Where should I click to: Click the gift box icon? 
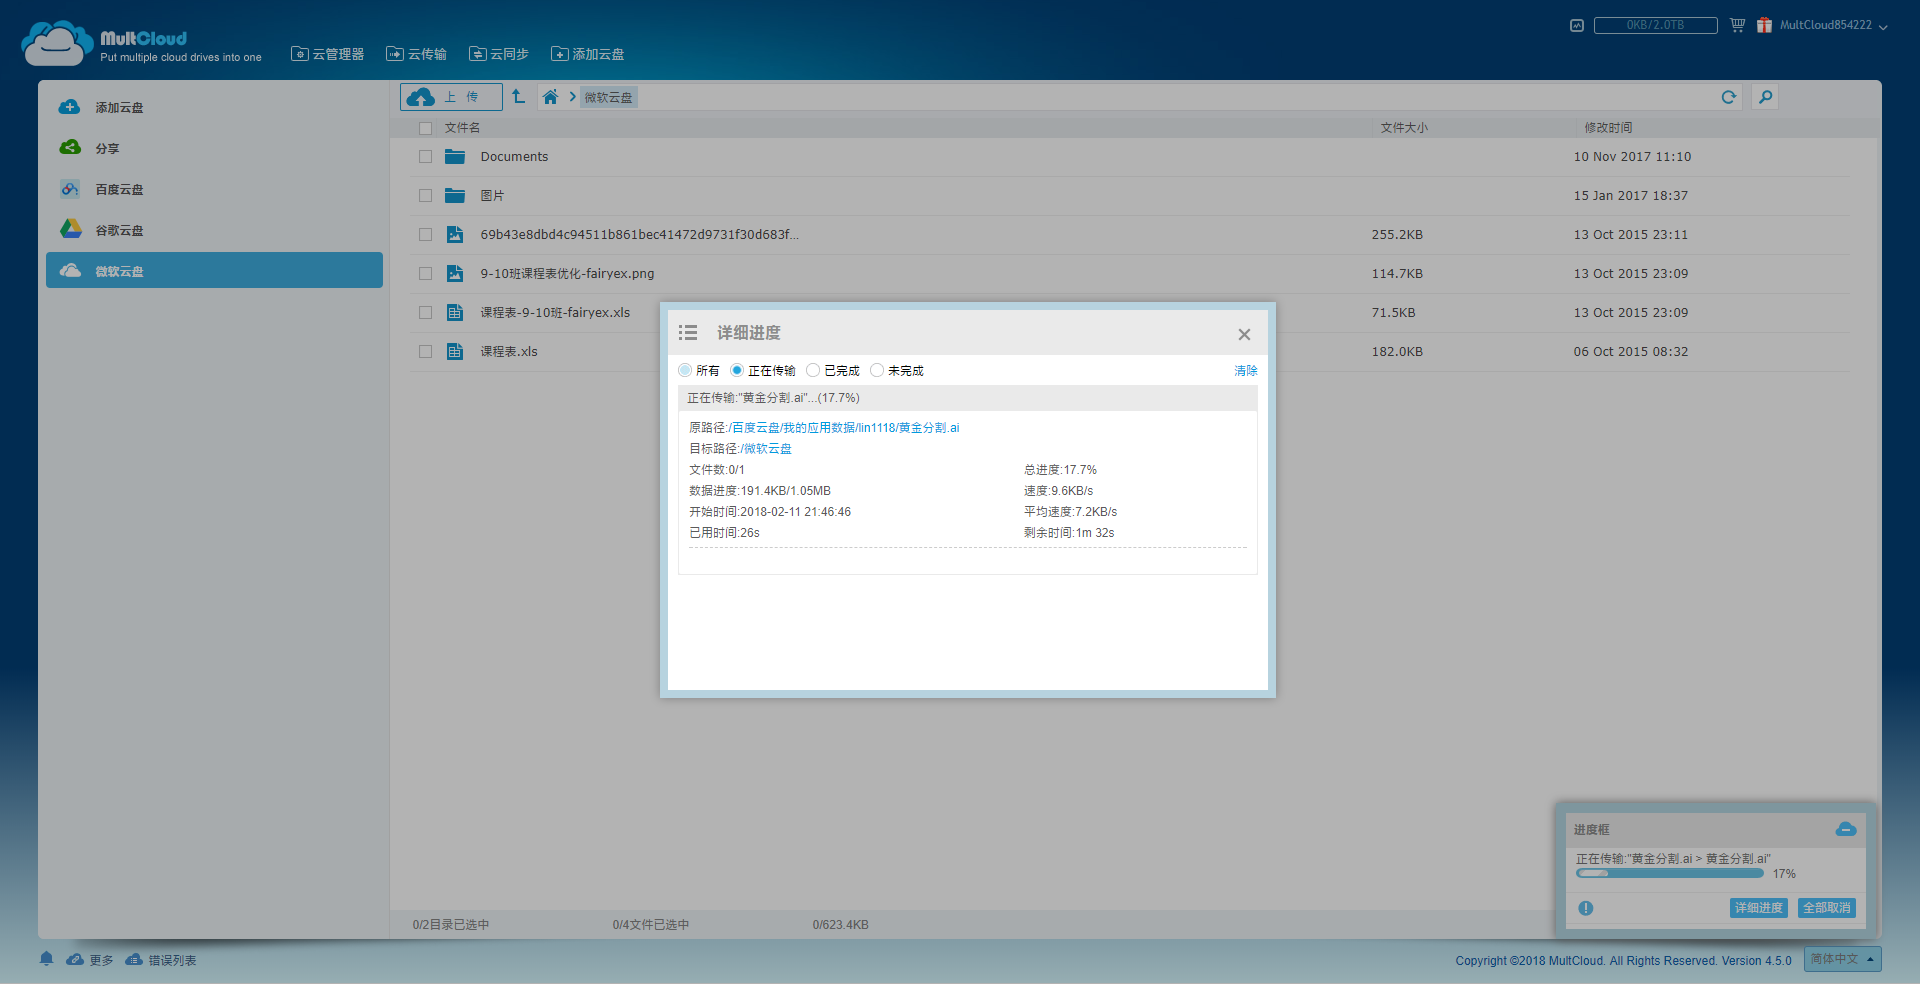coord(1764,25)
